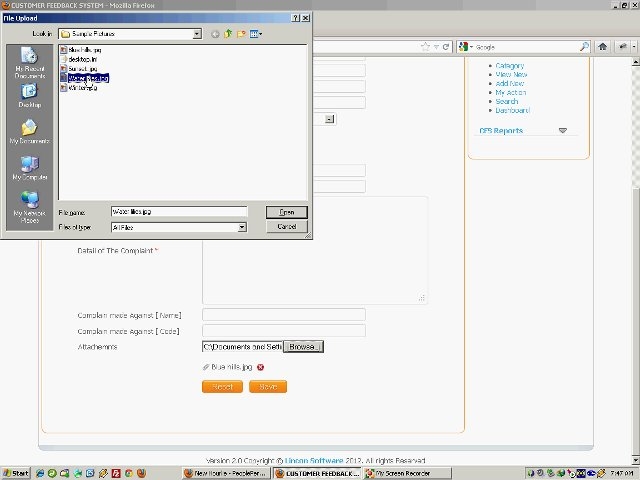Open the Google search engine dropdown
640x480 pixels.
click(x=465, y=47)
